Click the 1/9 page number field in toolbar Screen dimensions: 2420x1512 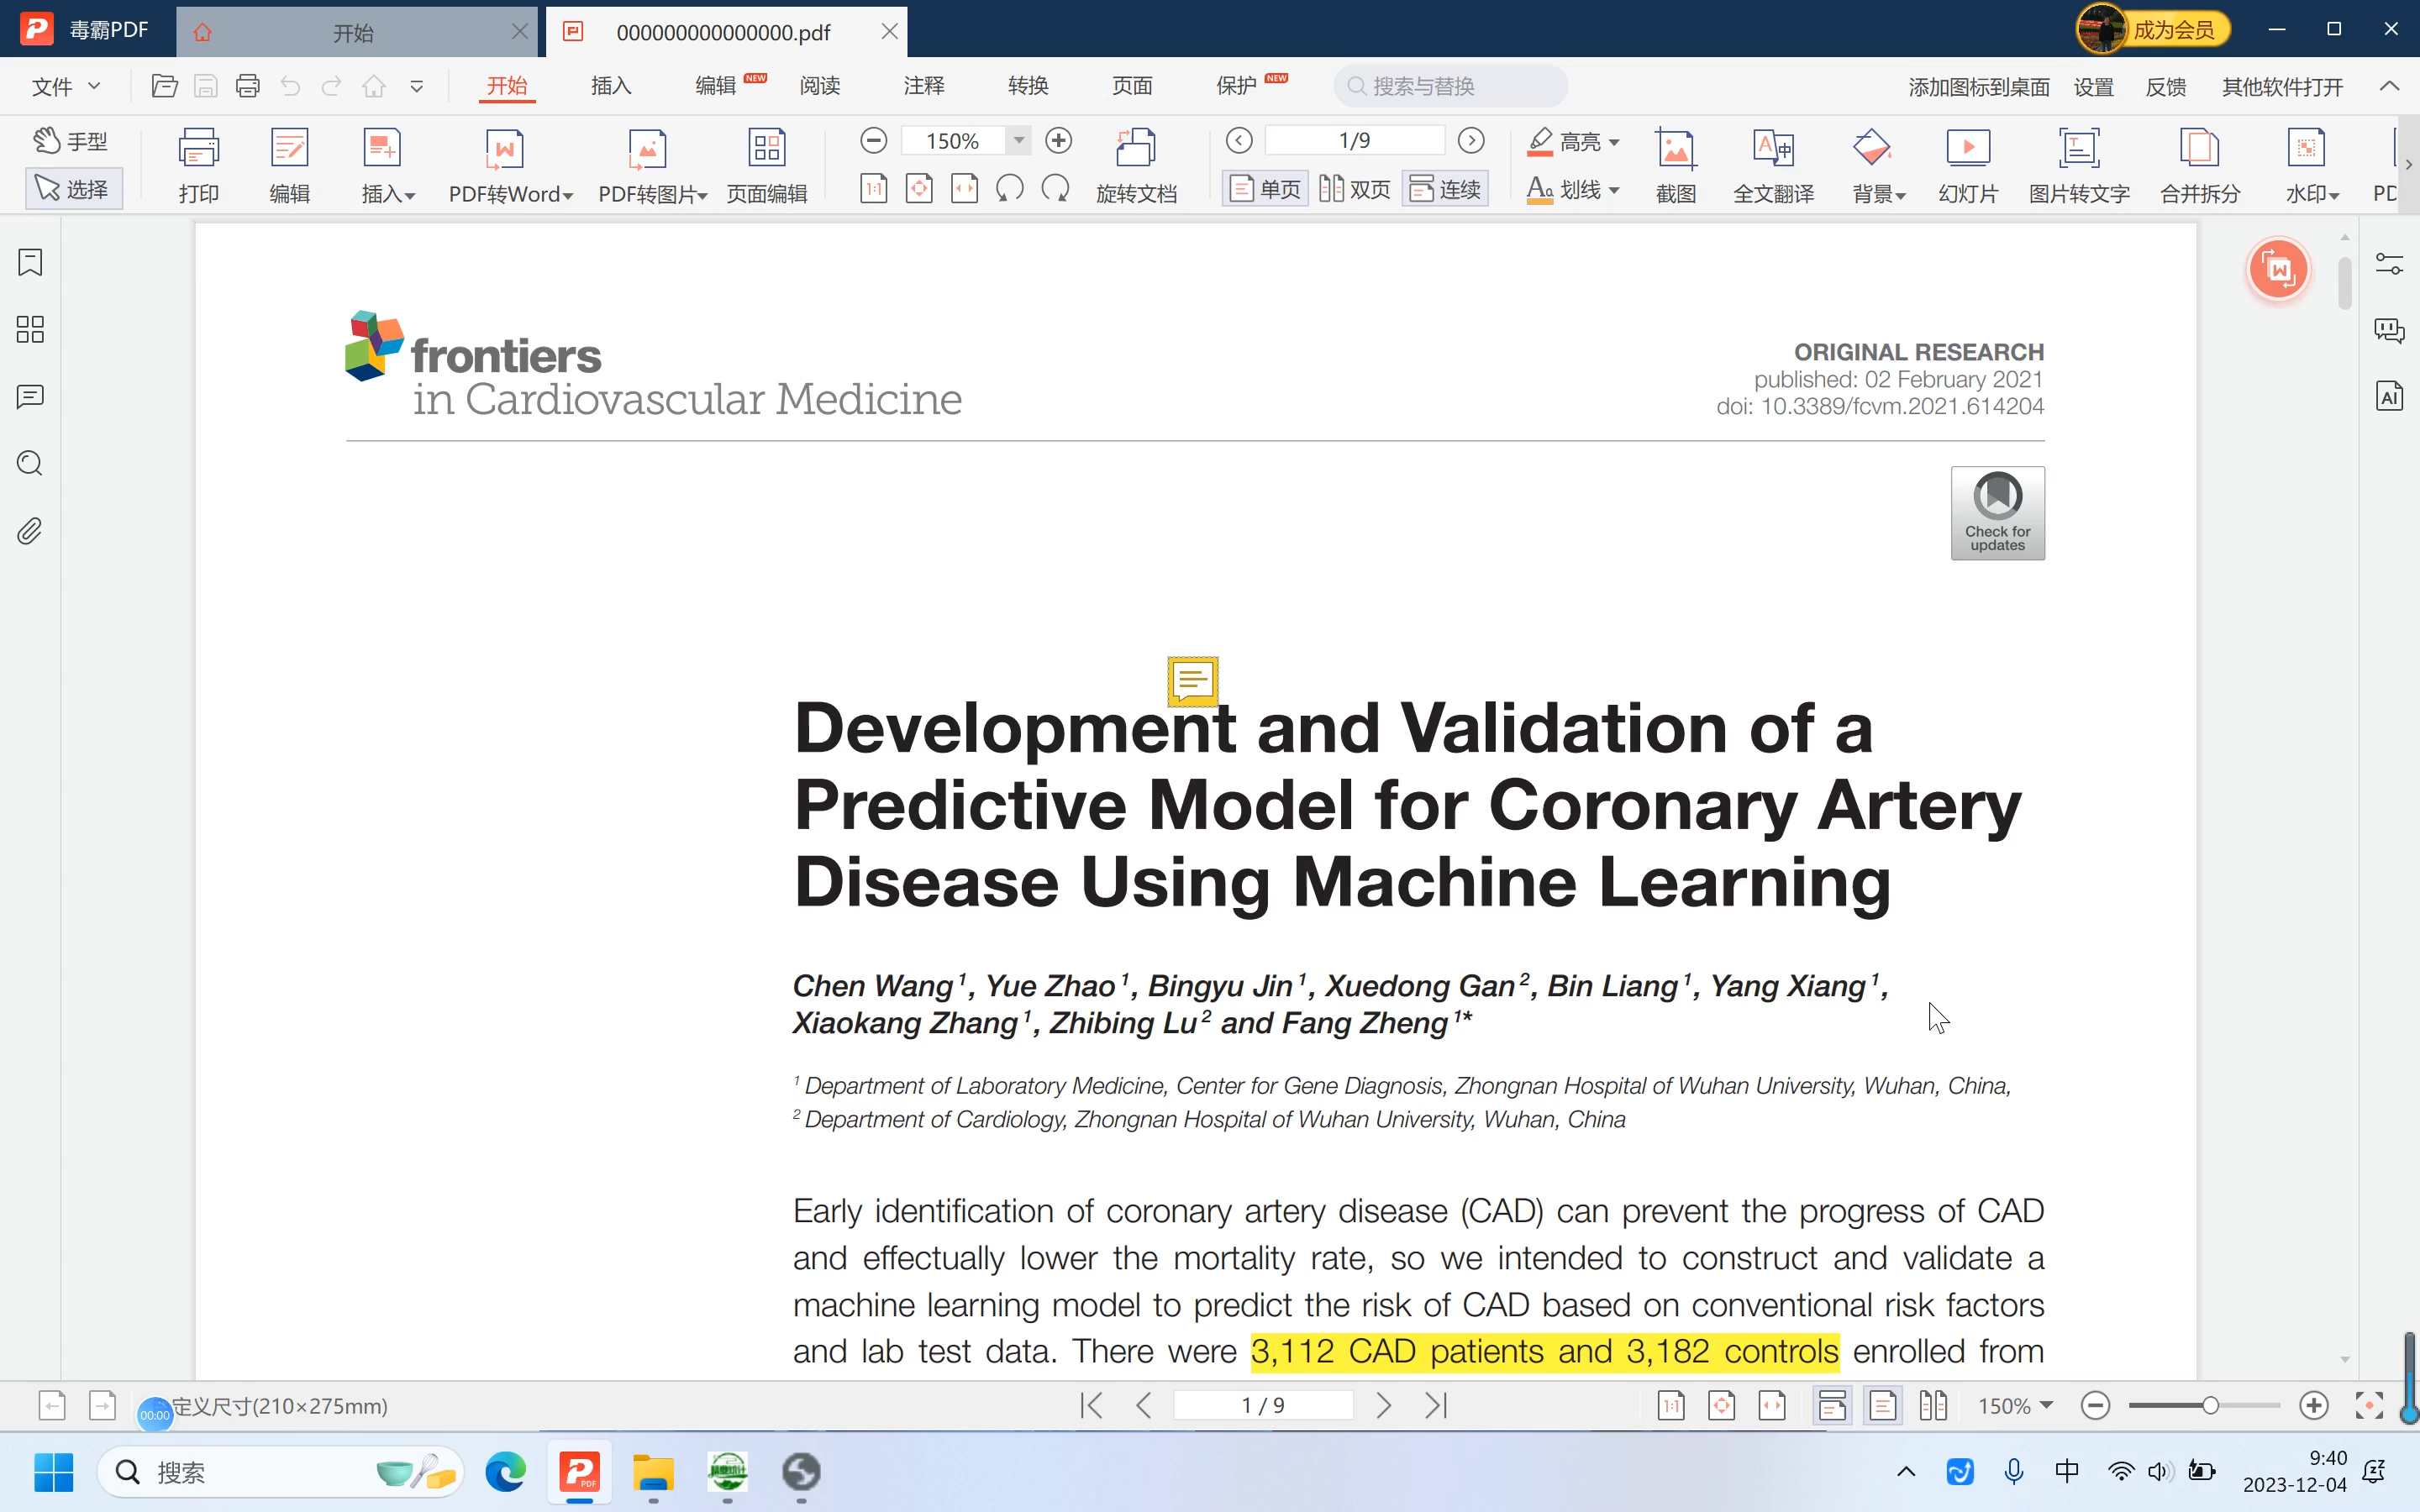(1355, 140)
